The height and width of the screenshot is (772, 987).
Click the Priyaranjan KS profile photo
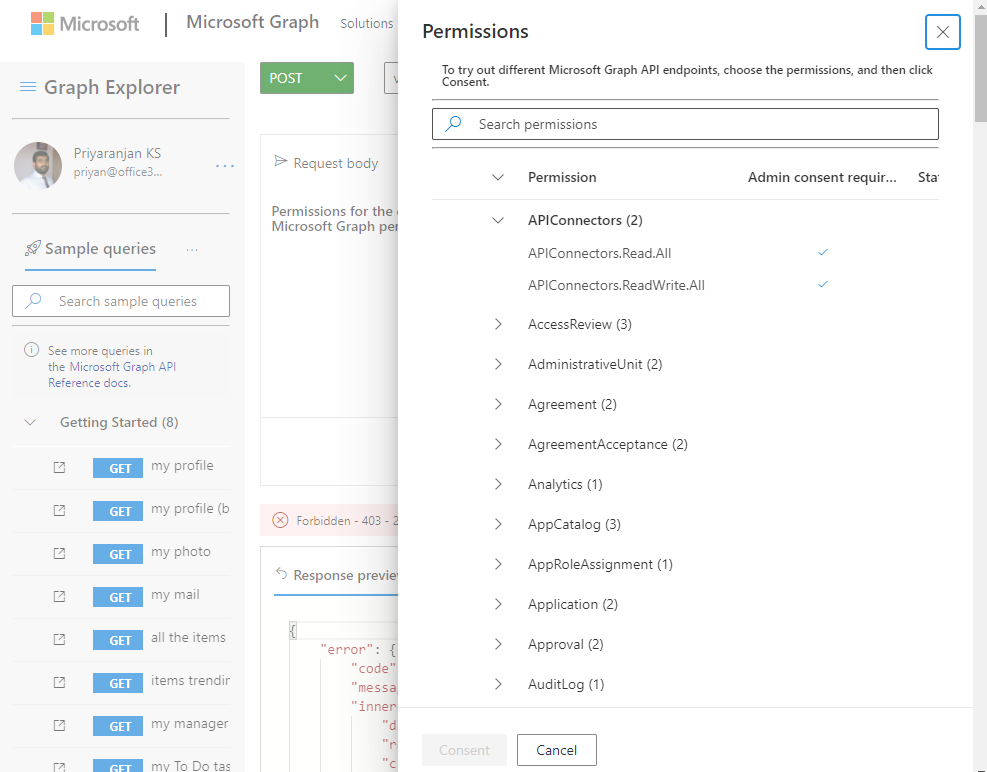38,166
